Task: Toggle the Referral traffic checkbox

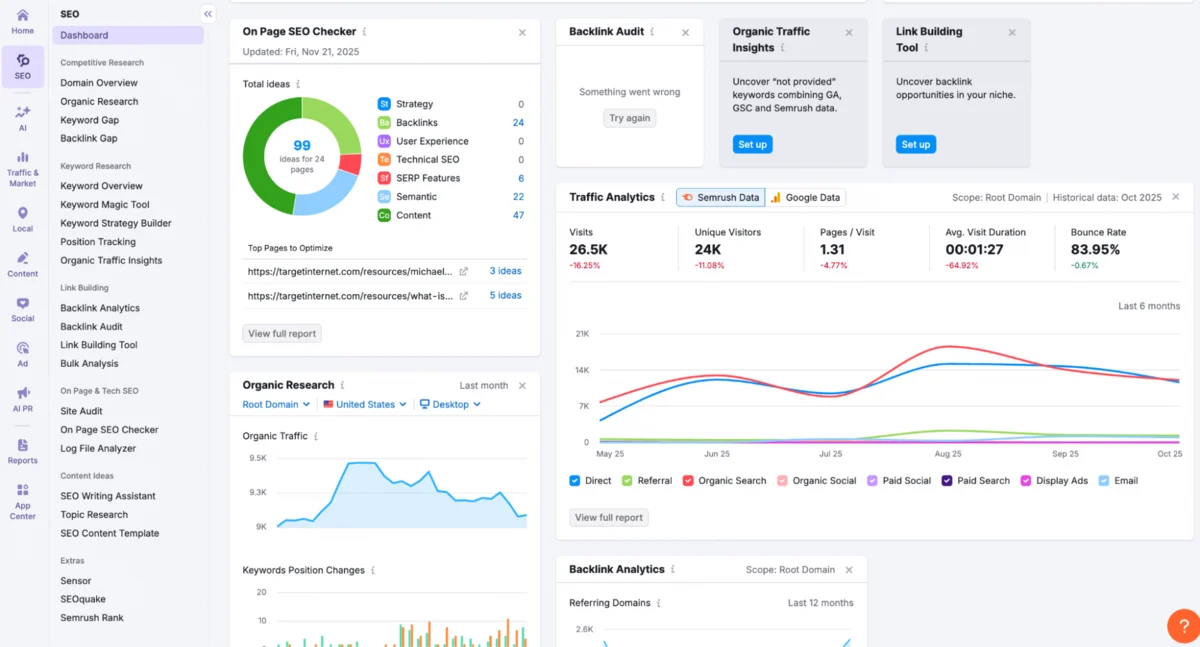Action: point(627,481)
